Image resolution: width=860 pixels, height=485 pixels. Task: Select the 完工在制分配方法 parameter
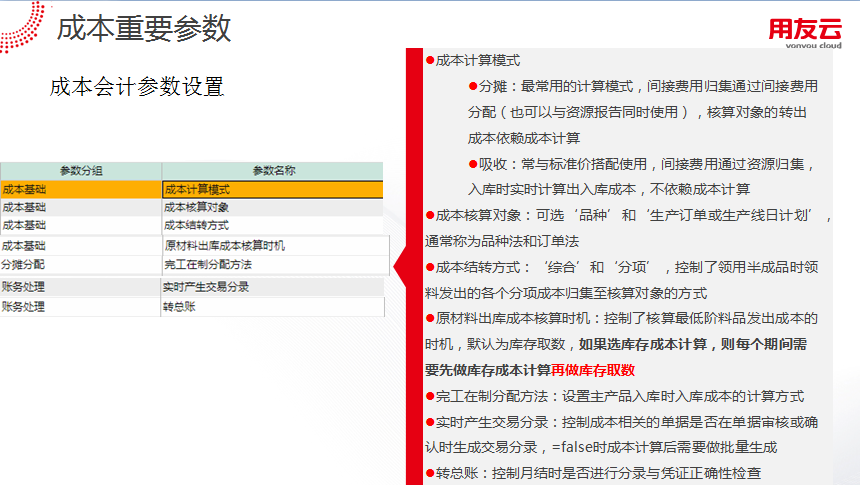[x=272, y=264]
